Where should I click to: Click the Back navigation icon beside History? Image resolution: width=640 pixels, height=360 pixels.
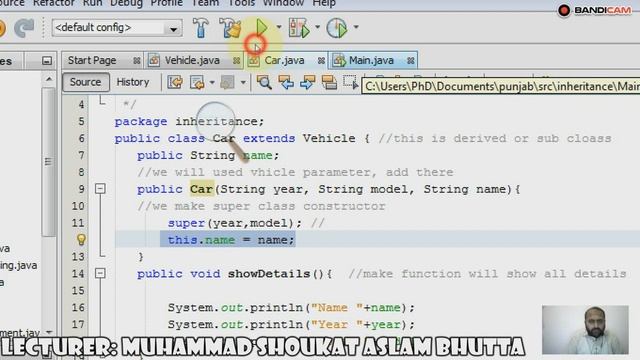[197, 82]
